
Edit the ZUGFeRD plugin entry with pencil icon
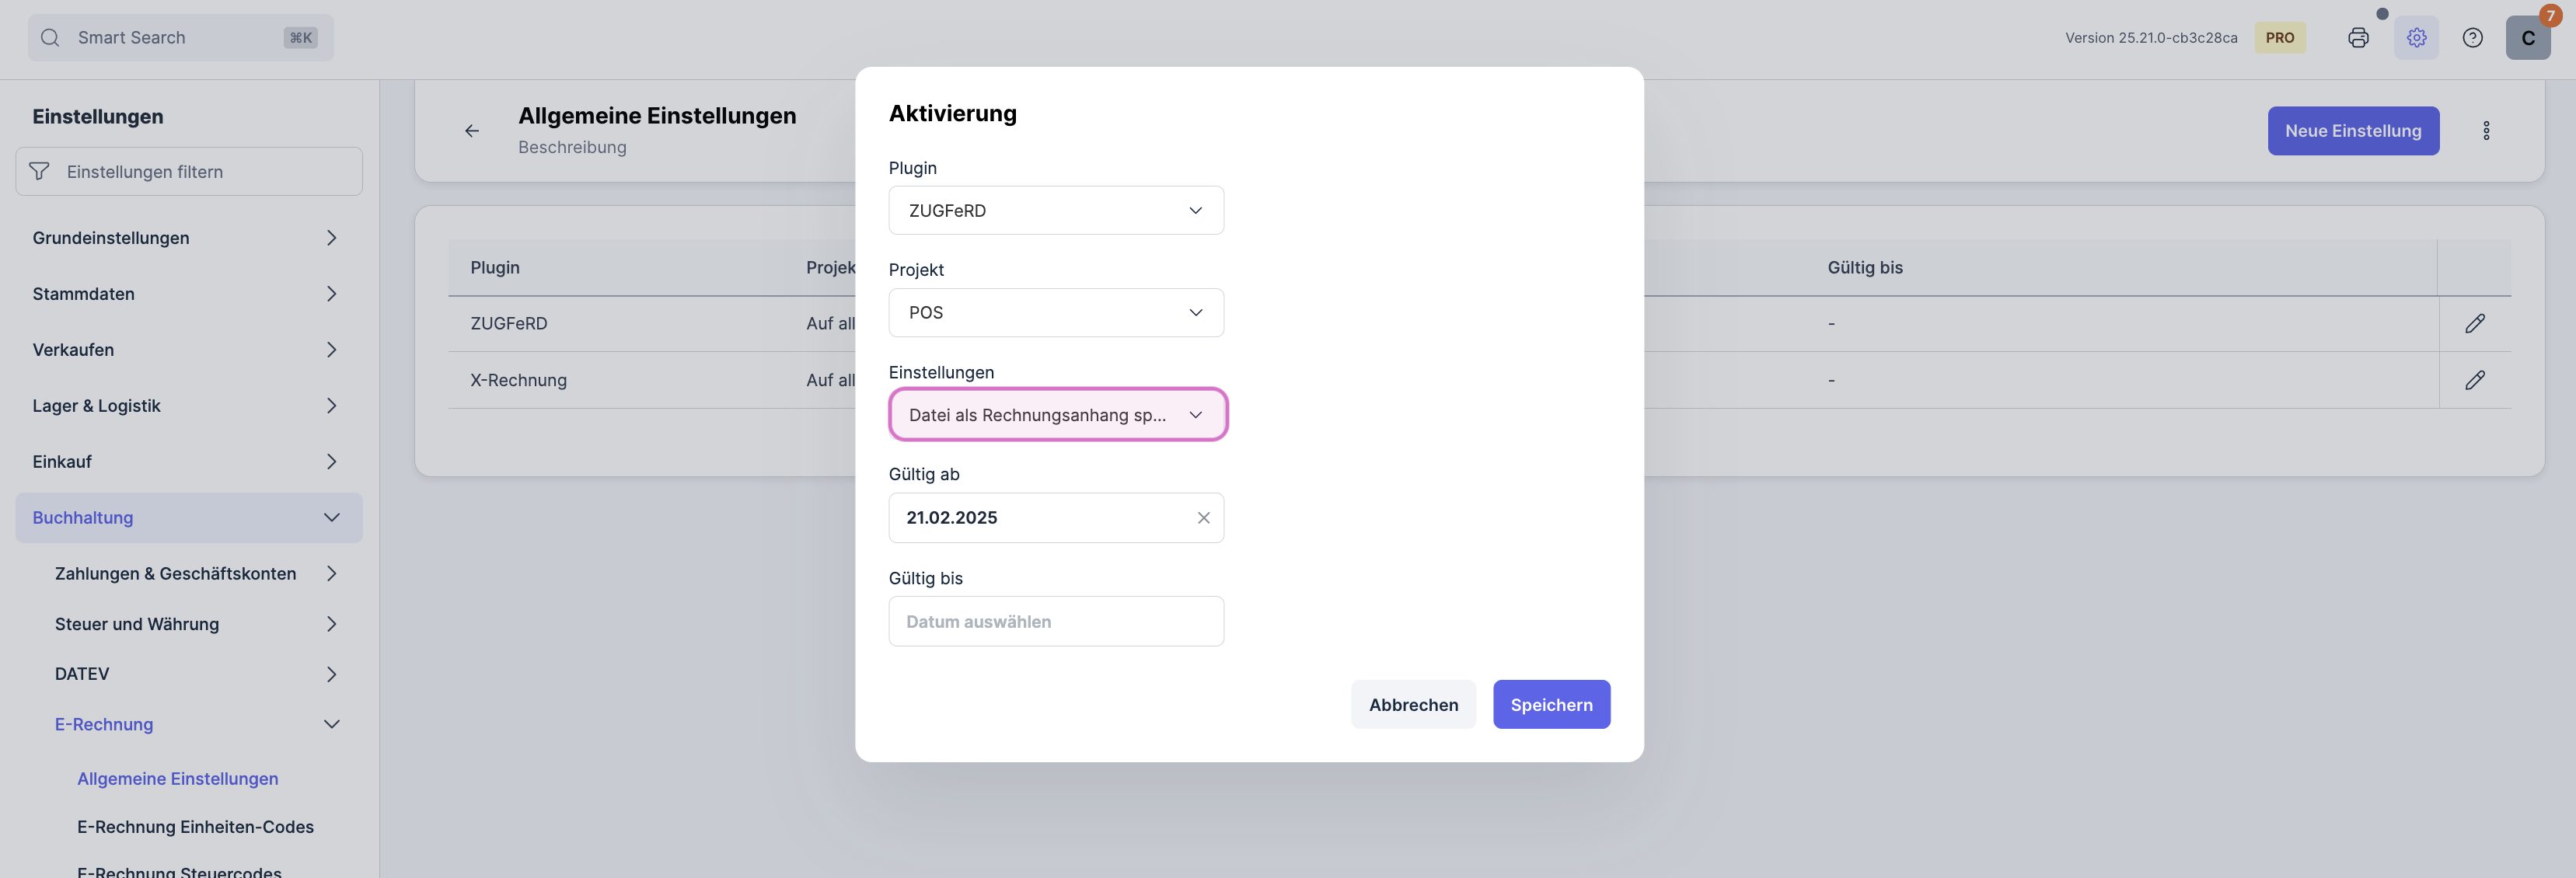coord(2476,323)
